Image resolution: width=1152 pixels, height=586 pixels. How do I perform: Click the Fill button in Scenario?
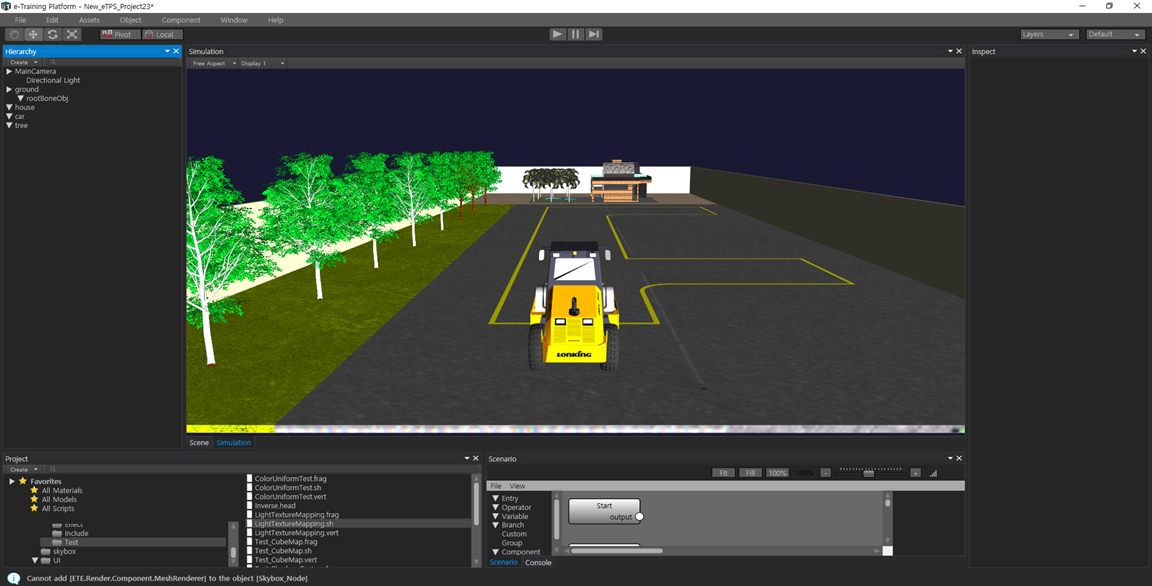click(750, 473)
